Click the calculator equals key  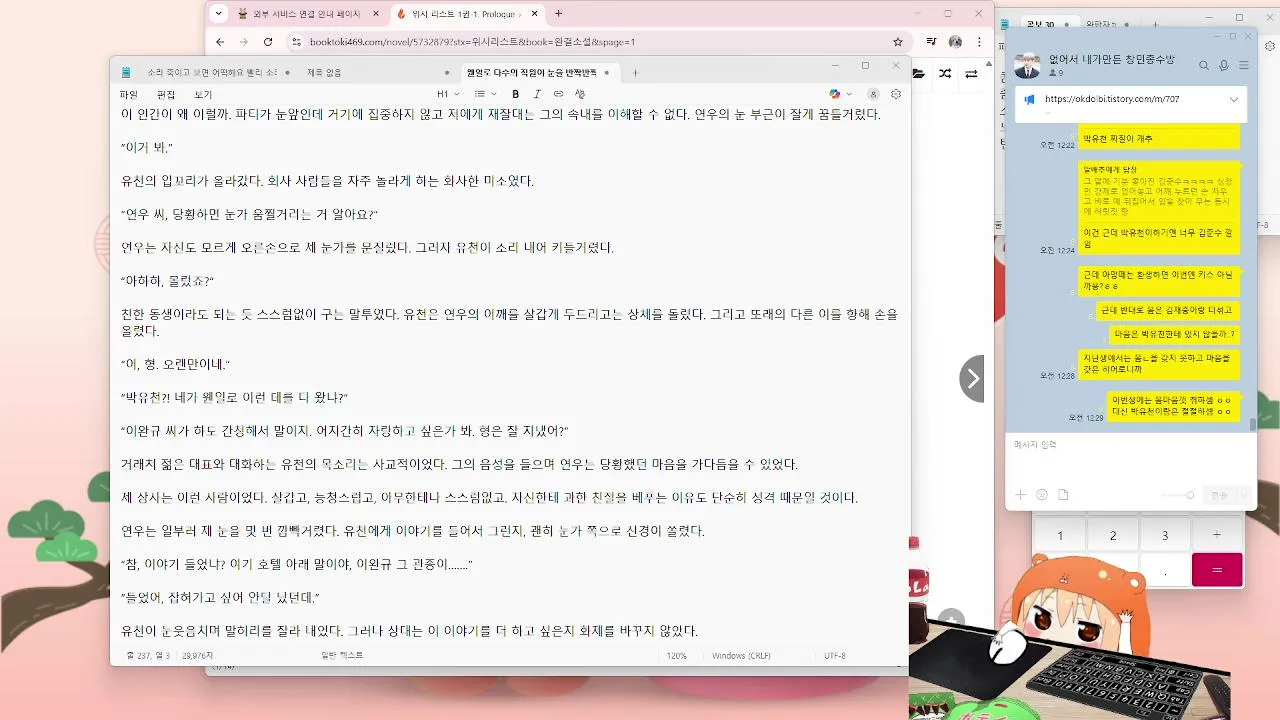point(1217,570)
